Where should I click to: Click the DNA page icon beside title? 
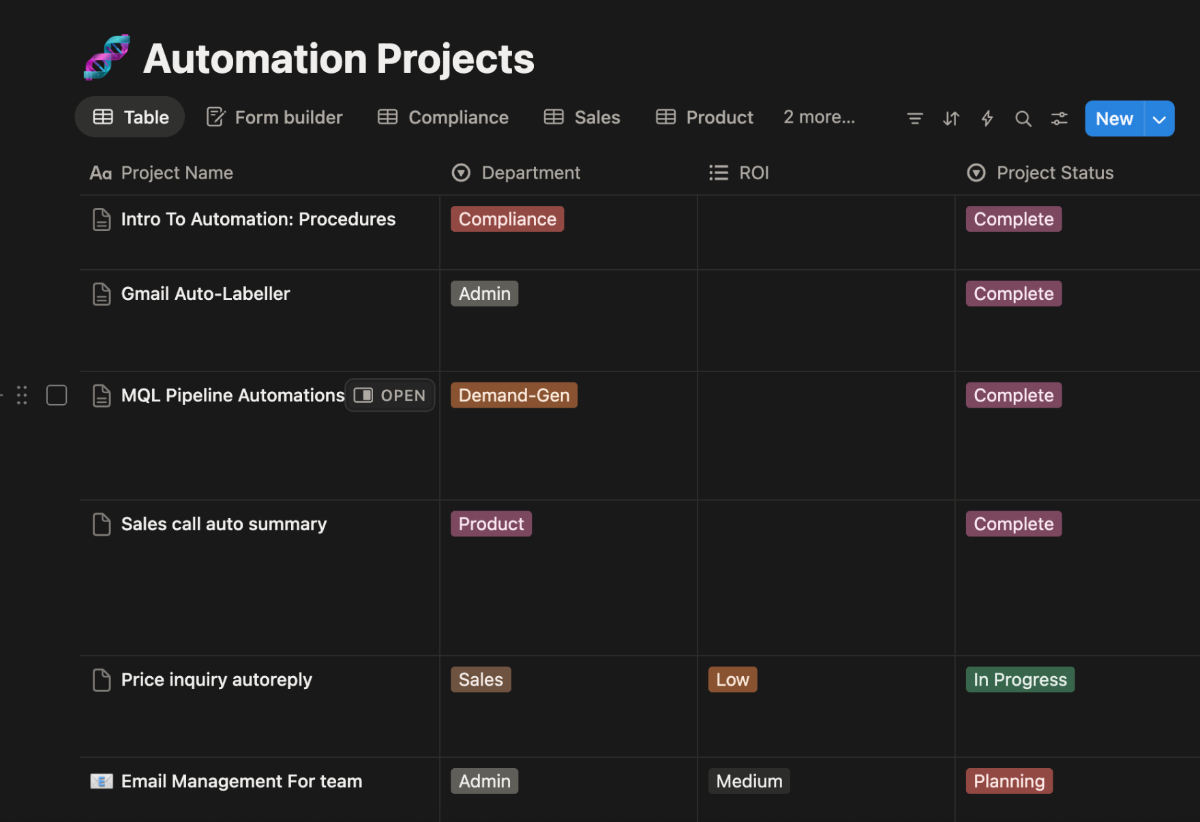(x=106, y=58)
